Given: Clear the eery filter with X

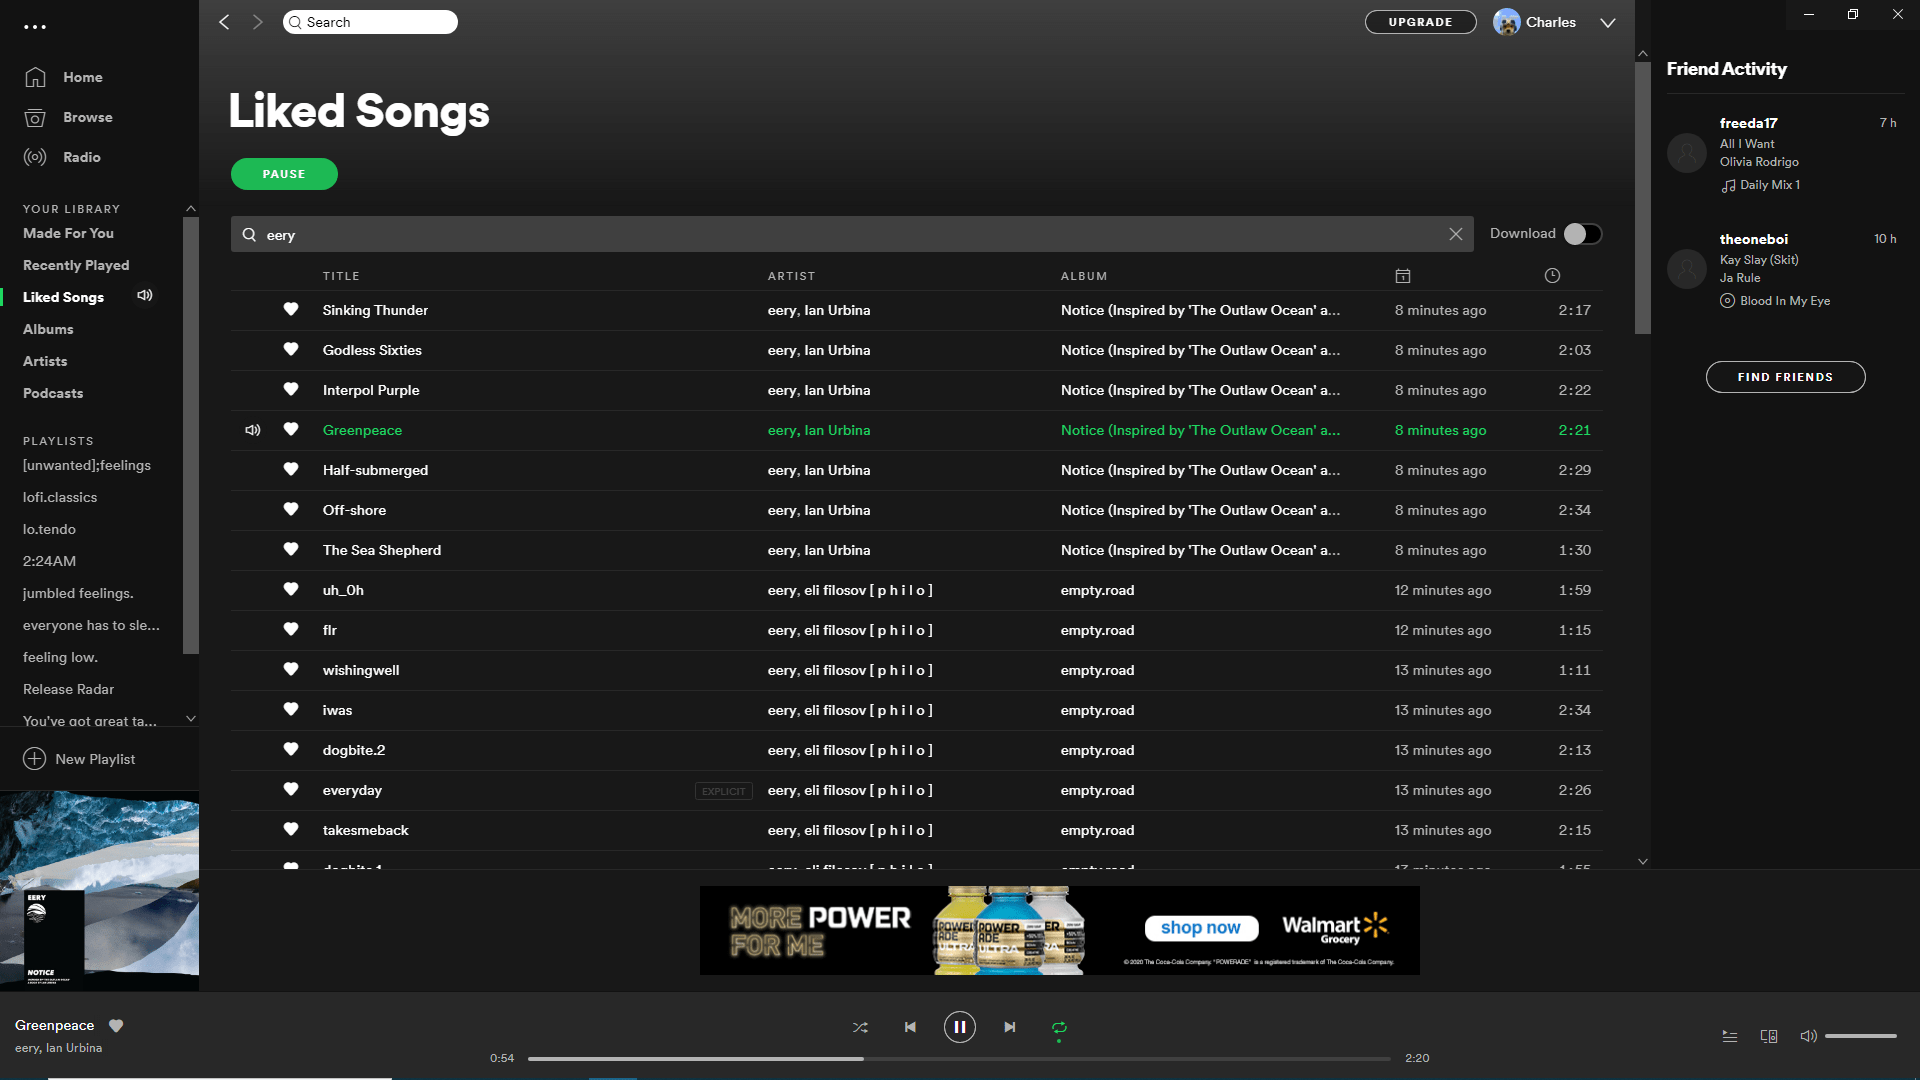Looking at the screenshot, I should tap(1456, 234).
